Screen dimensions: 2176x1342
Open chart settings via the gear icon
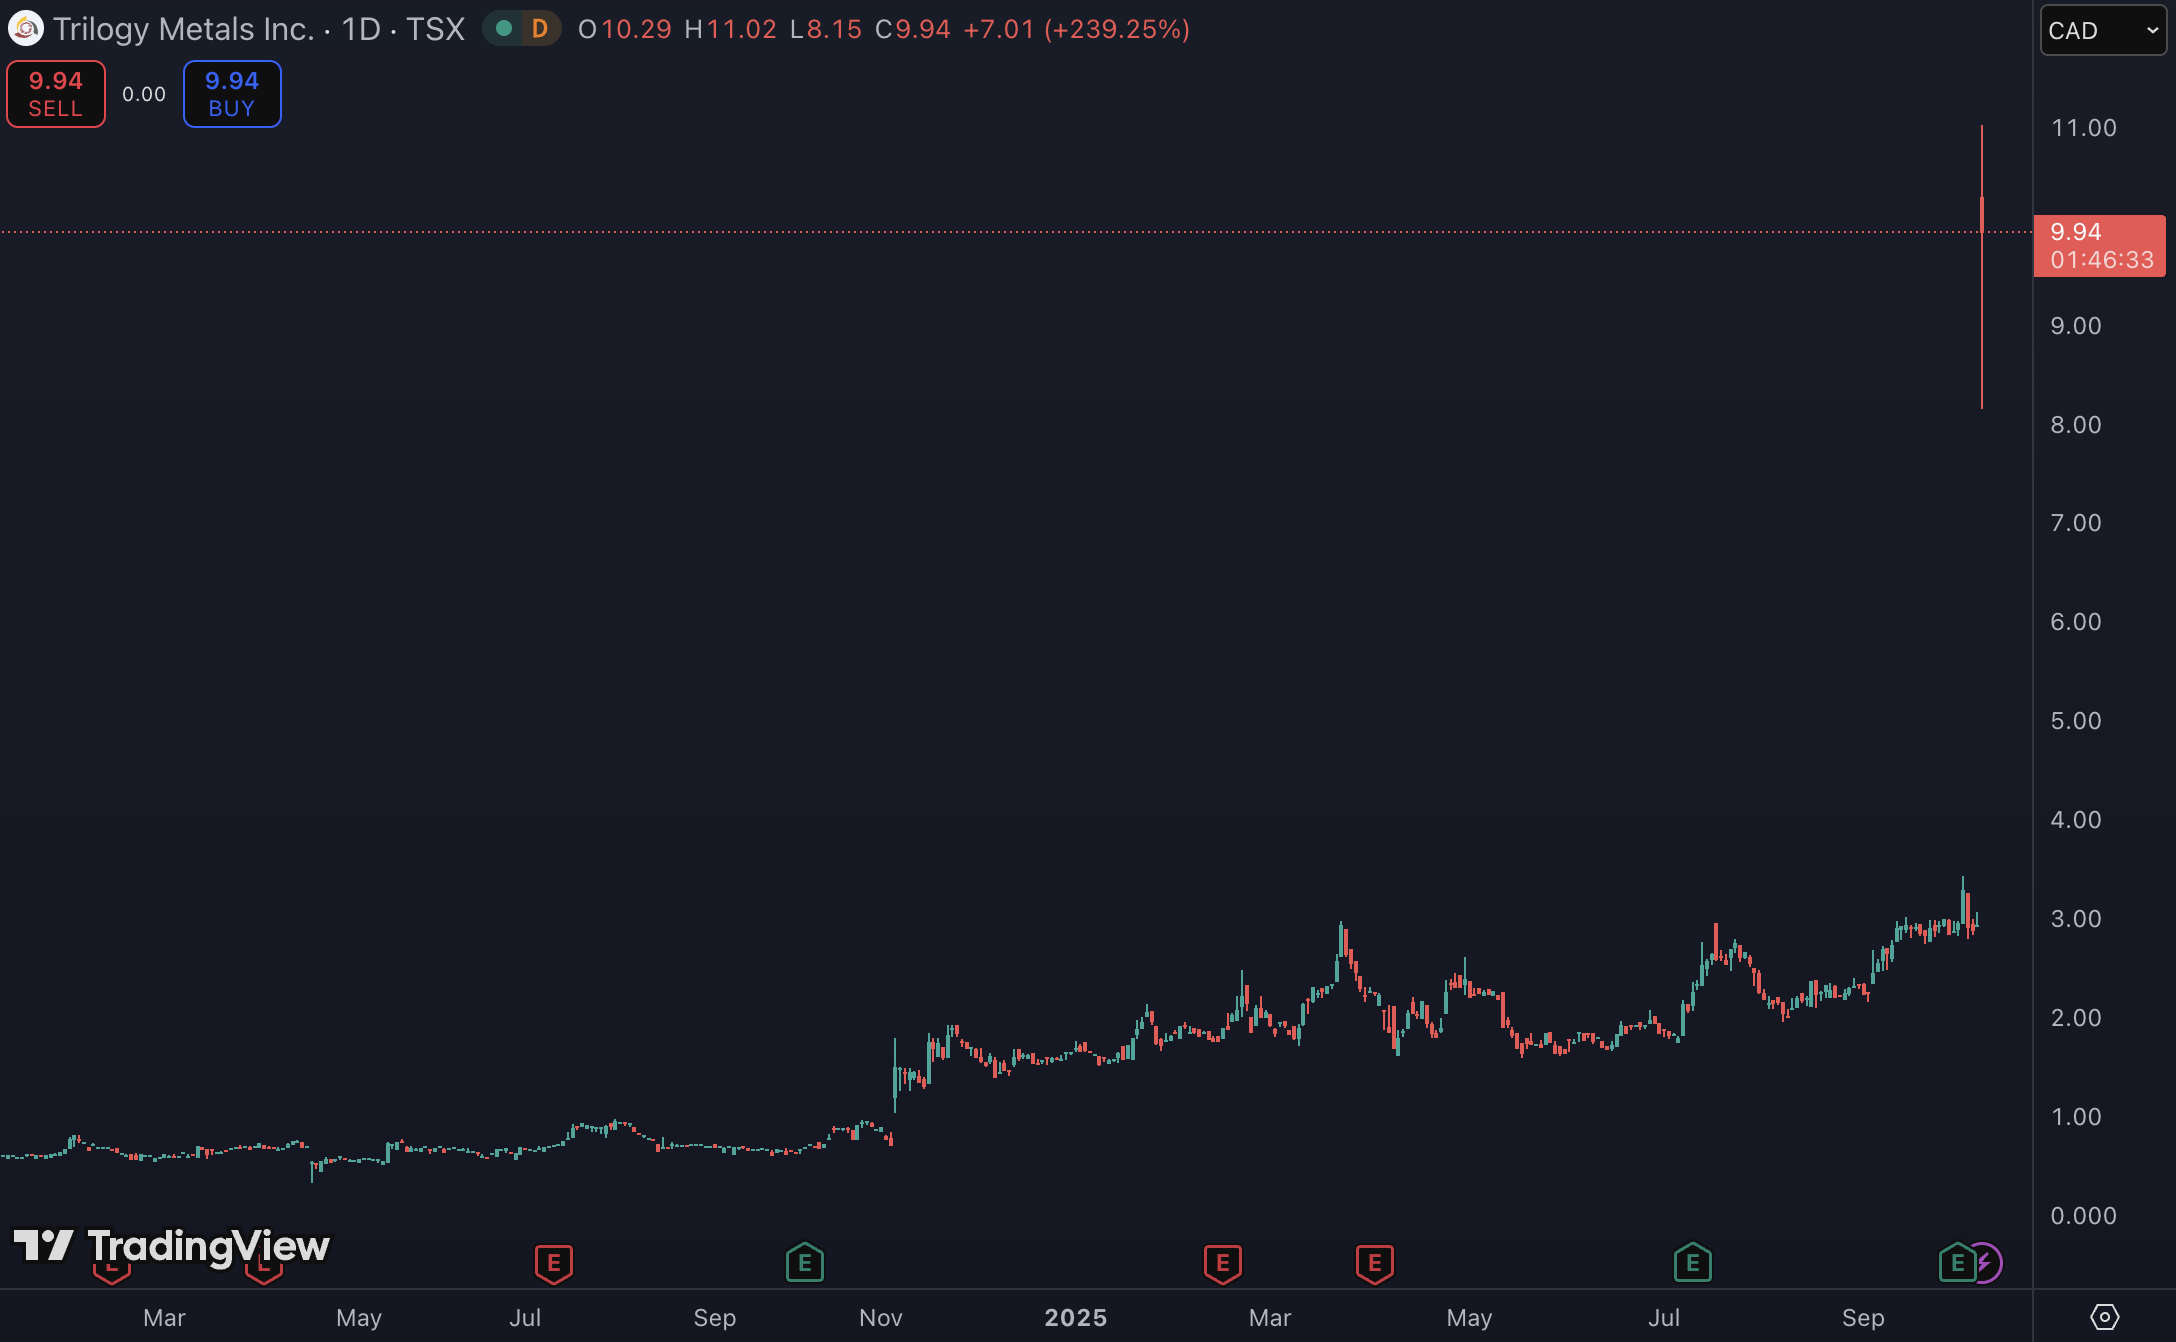point(2104,1317)
